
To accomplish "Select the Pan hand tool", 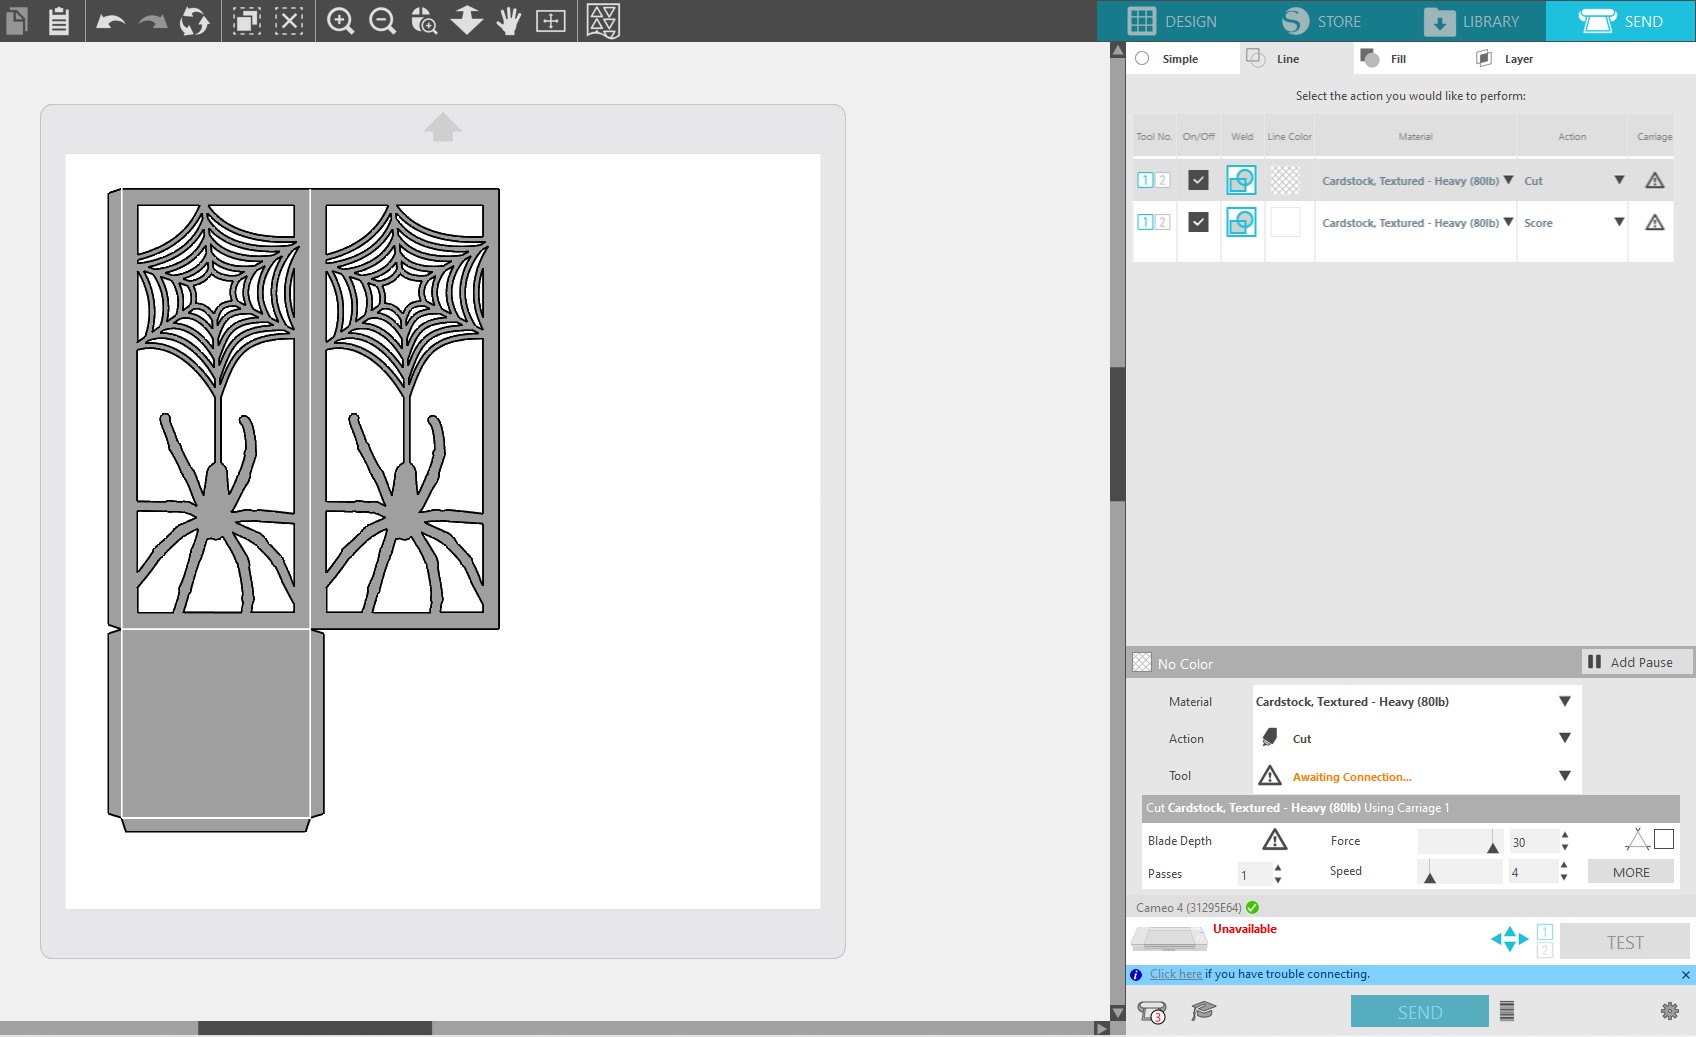I will 509,21.
